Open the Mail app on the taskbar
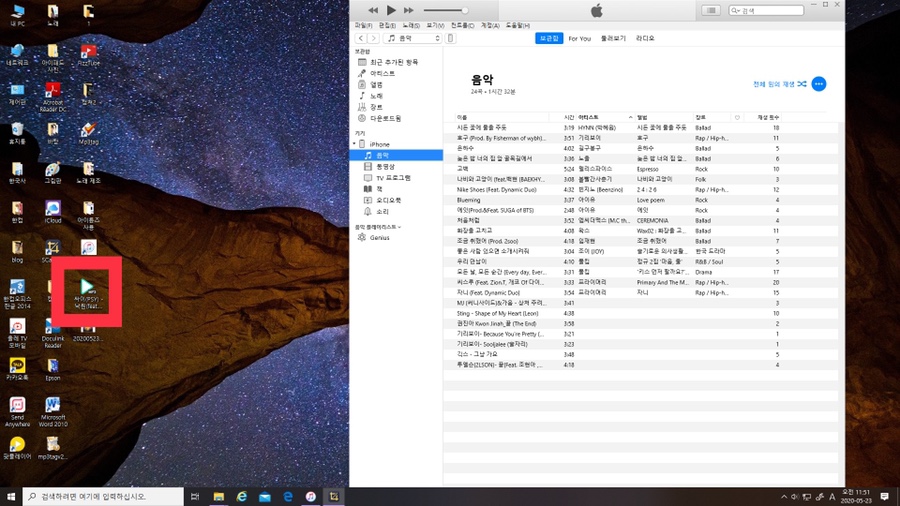Viewport: 900px width, 506px height. click(265, 497)
